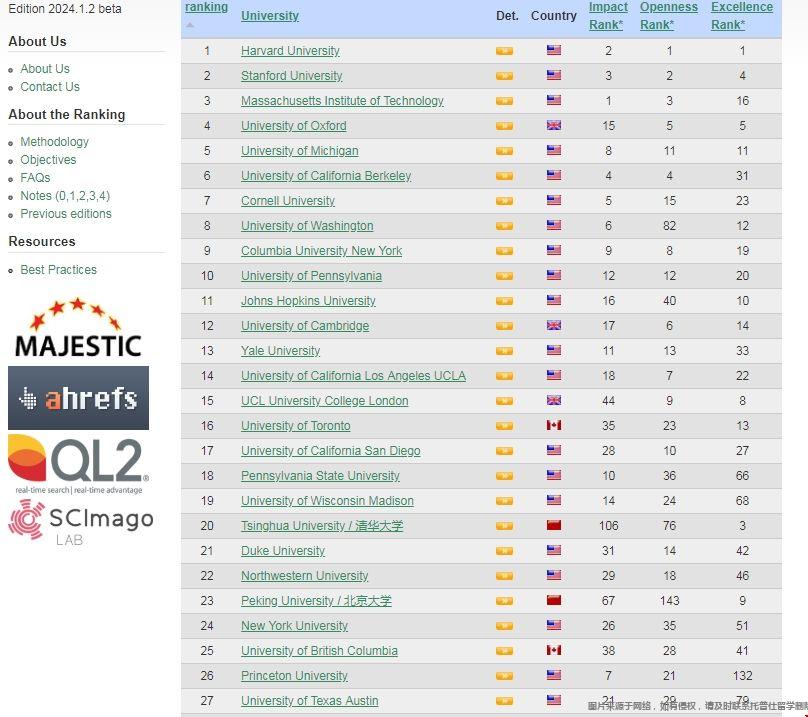Click the detail icon for Harvard University
This screenshot has width=808, height=717.
click(x=504, y=51)
